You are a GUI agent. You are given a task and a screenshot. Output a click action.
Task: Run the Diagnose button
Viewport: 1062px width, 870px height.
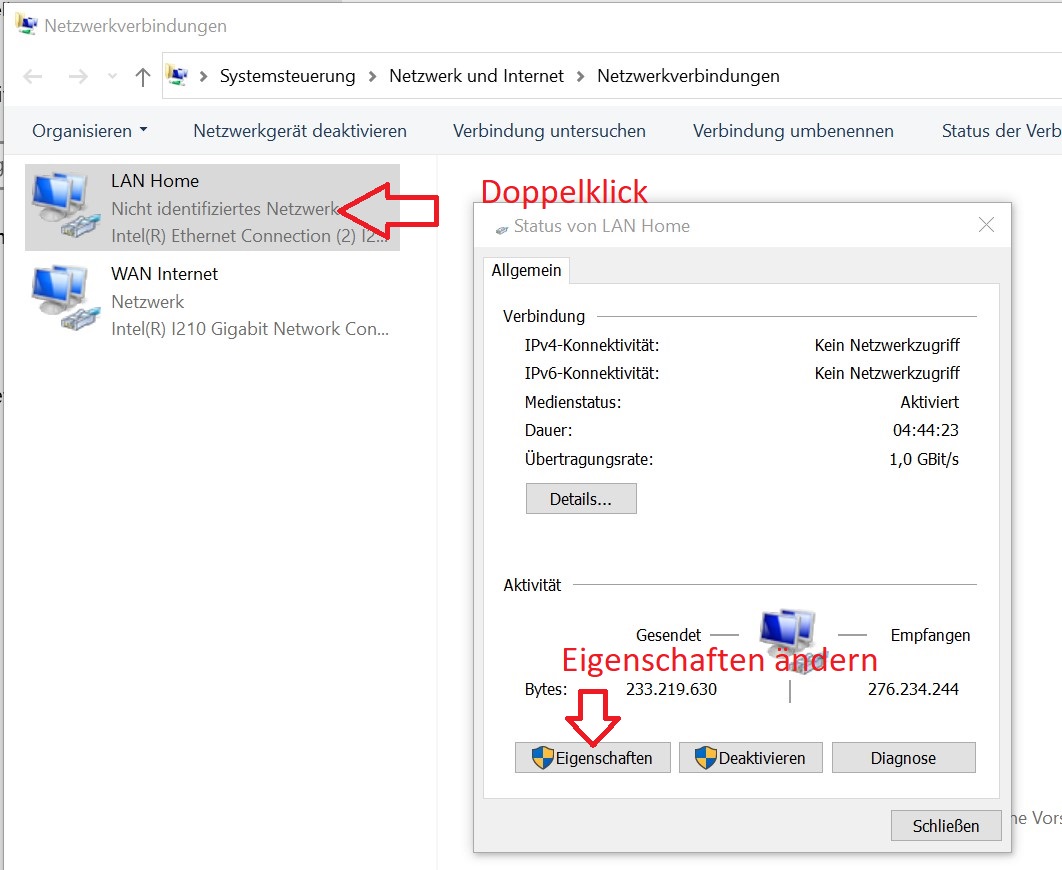902,758
